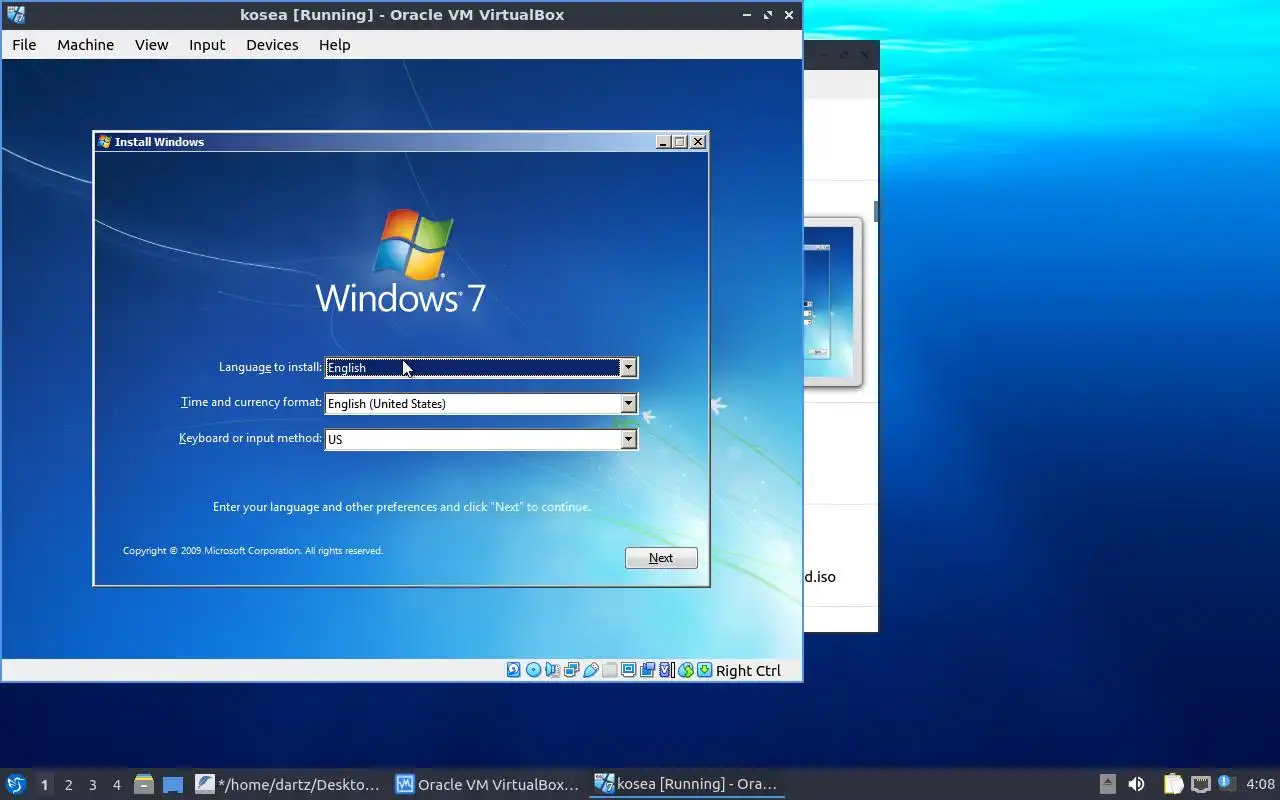
Task: Click the recording indicator with stacked screens
Action: click(647, 670)
